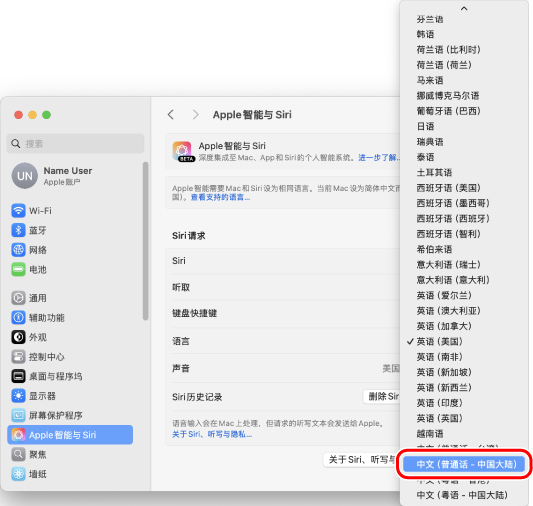Open Accessibility (辅助功能) icon

click(18, 318)
